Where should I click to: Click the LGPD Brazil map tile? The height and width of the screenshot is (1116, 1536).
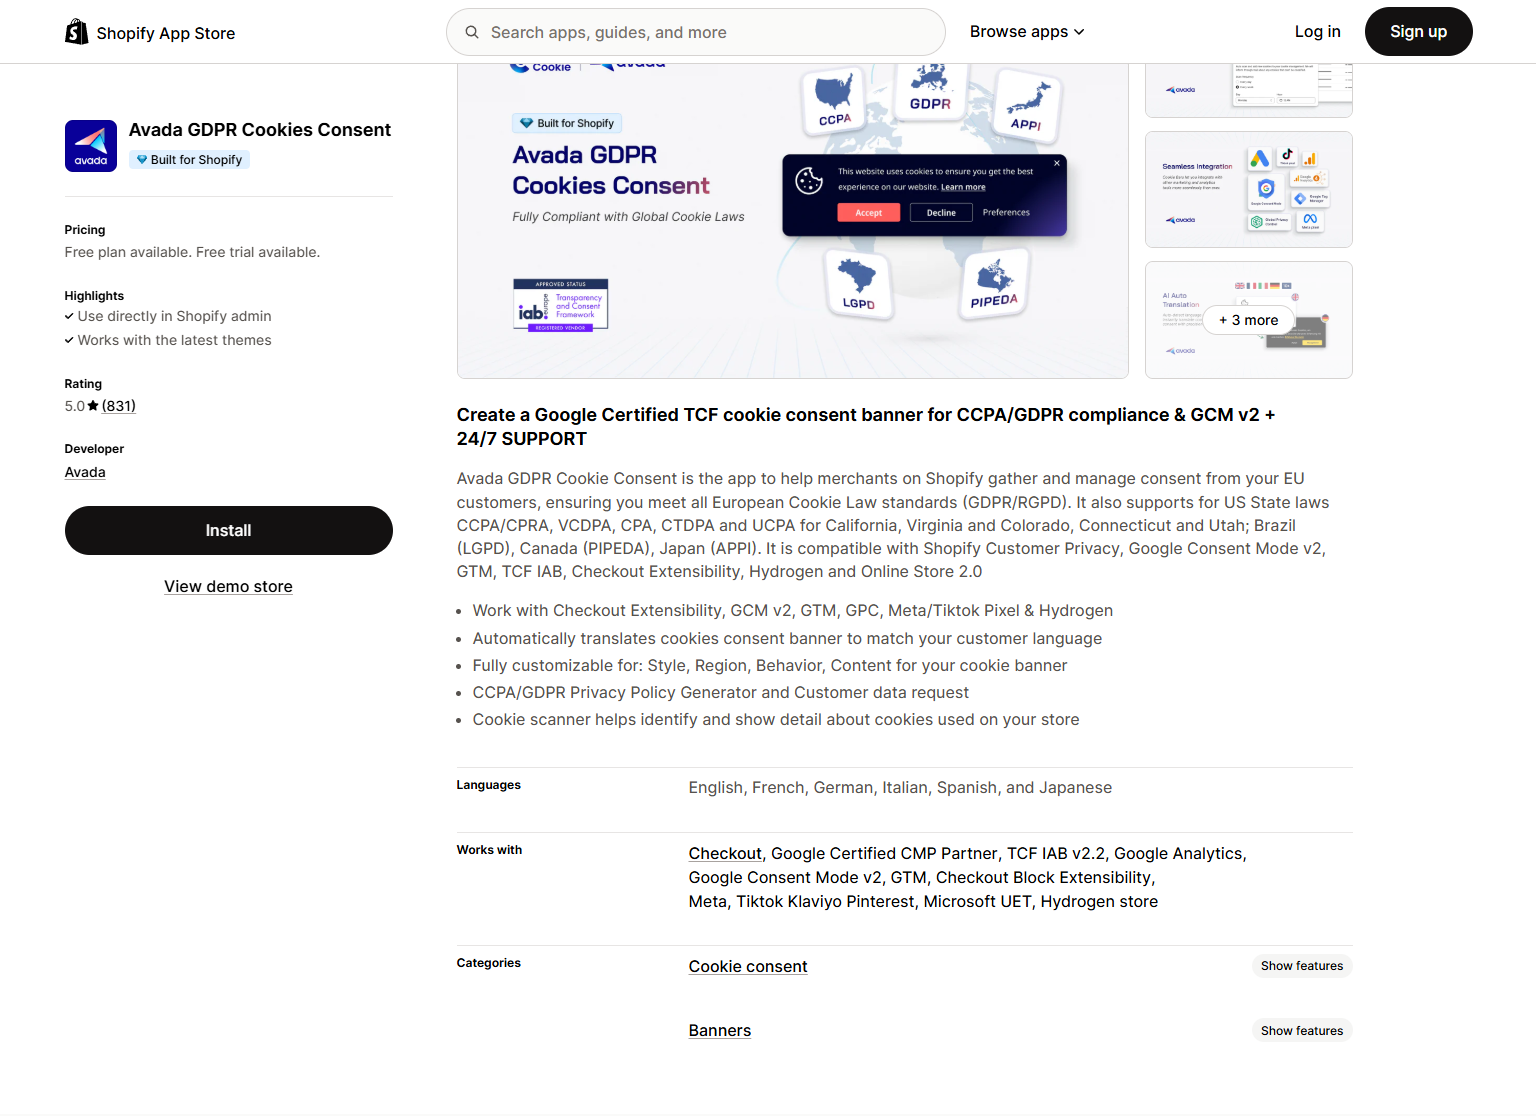coord(858,285)
